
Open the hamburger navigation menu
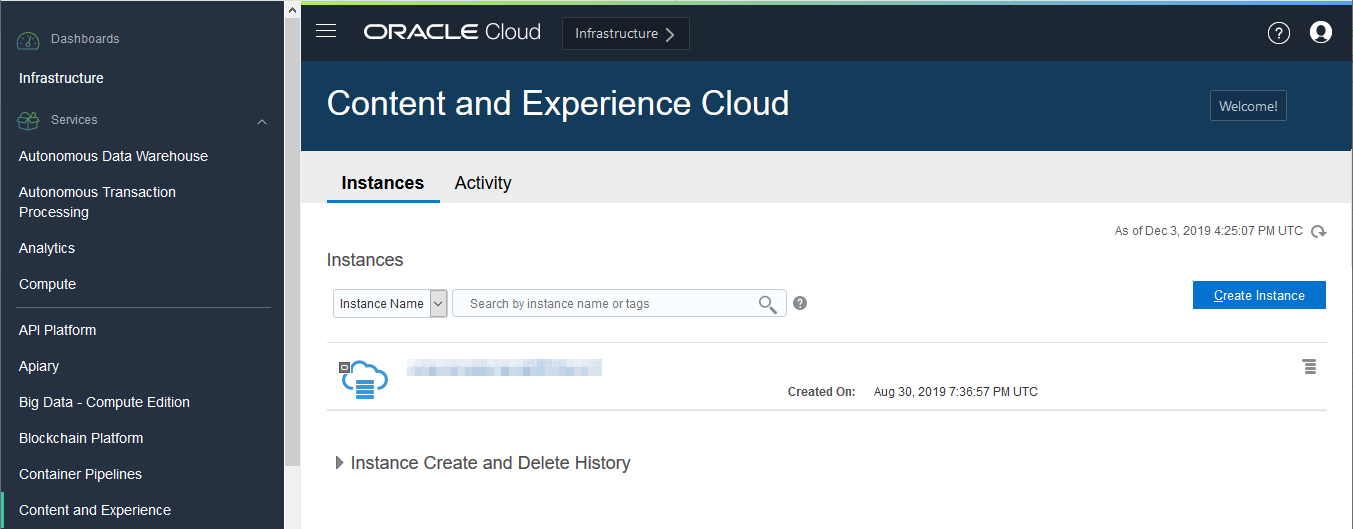(325, 31)
